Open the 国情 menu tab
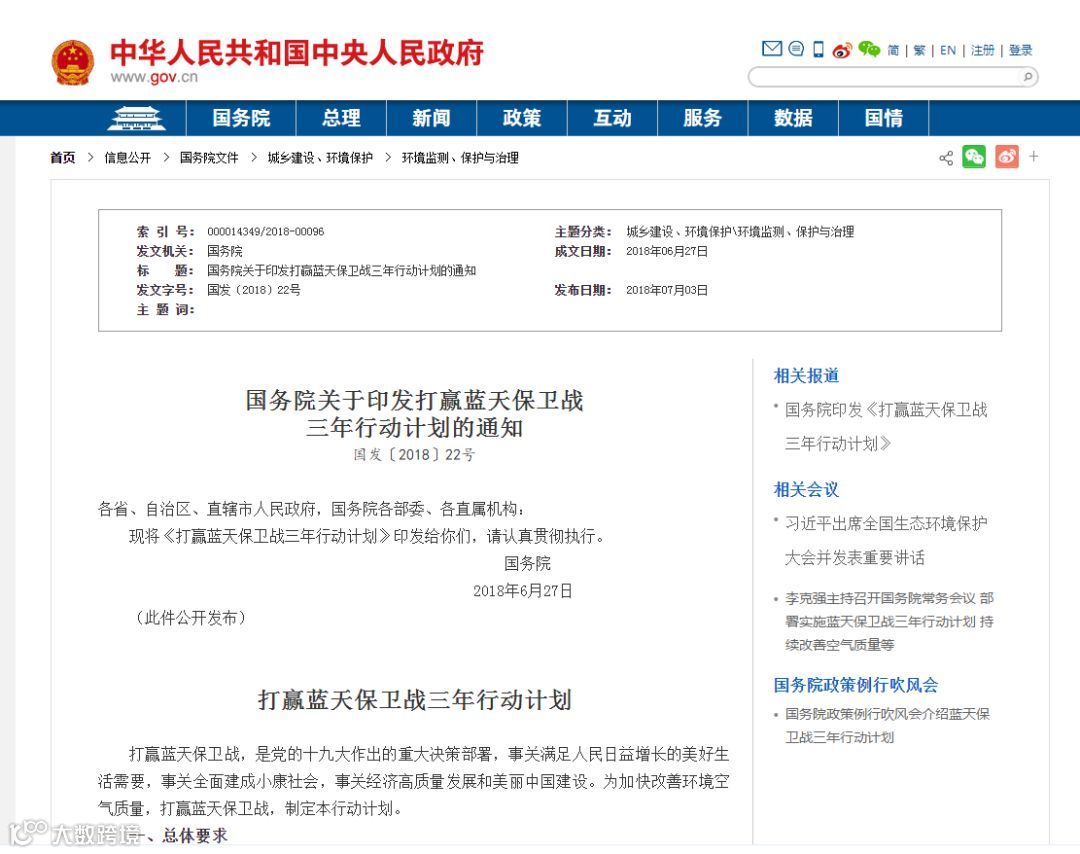This screenshot has height=854, width=1080. point(884,118)
